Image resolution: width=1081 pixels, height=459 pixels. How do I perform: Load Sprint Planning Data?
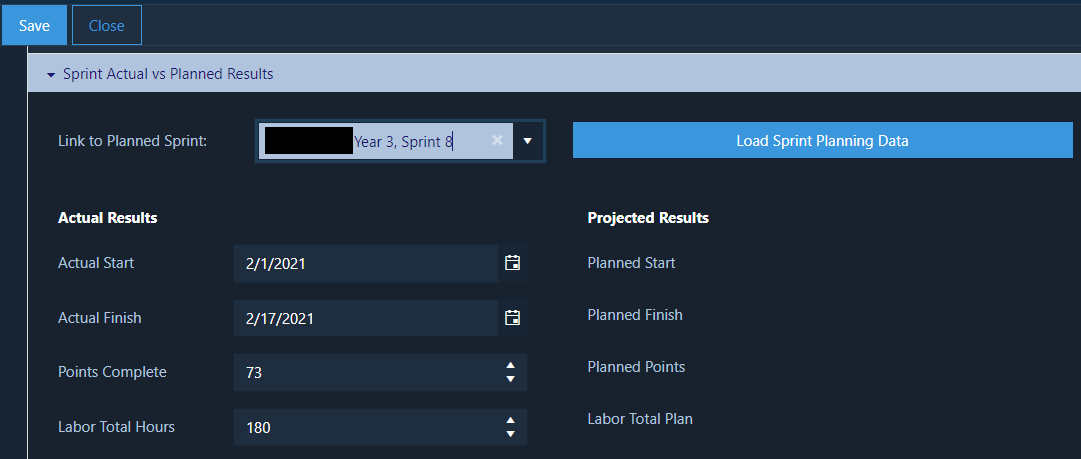pos(822,141)
